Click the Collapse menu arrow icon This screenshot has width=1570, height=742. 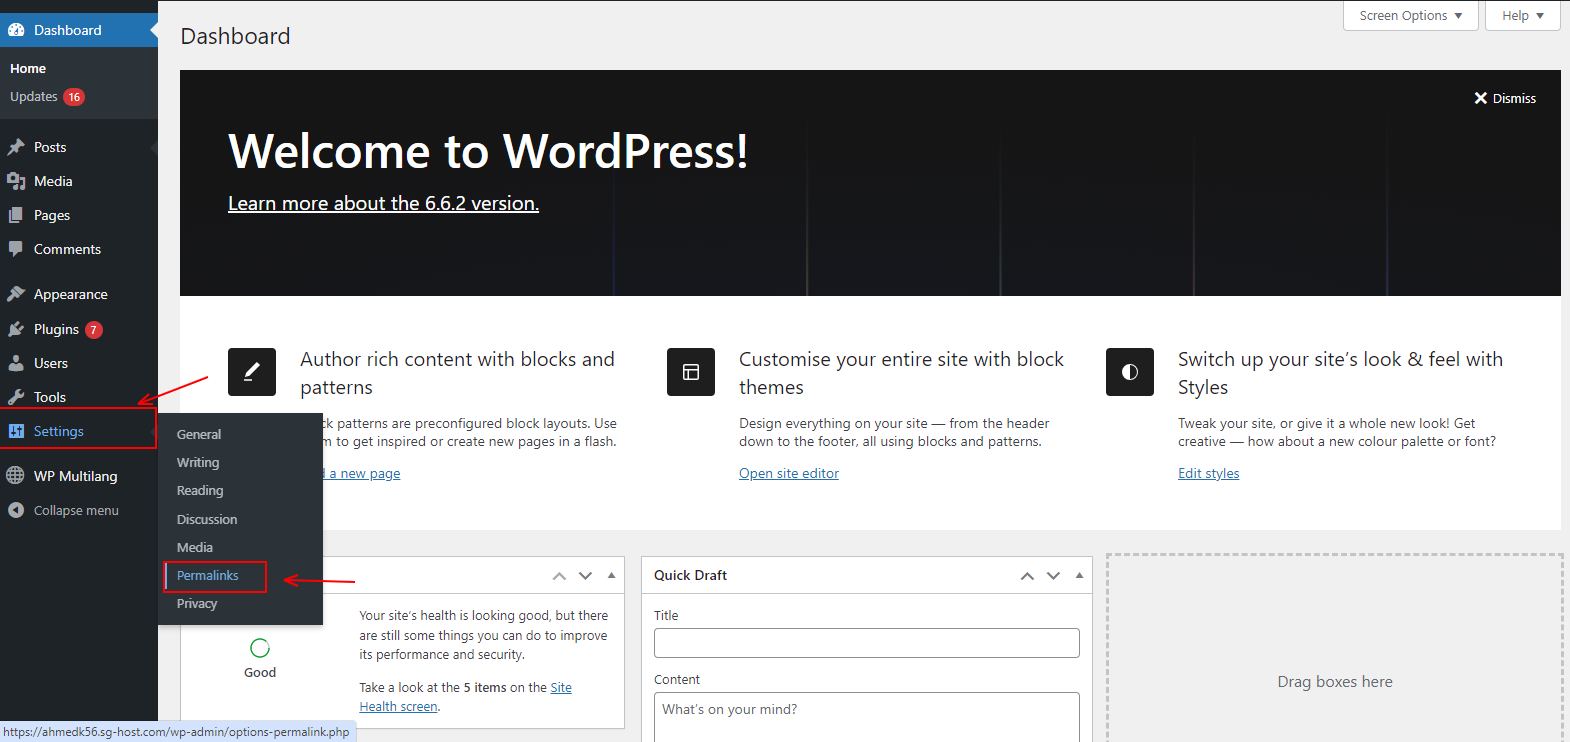(x=16, y=510)
